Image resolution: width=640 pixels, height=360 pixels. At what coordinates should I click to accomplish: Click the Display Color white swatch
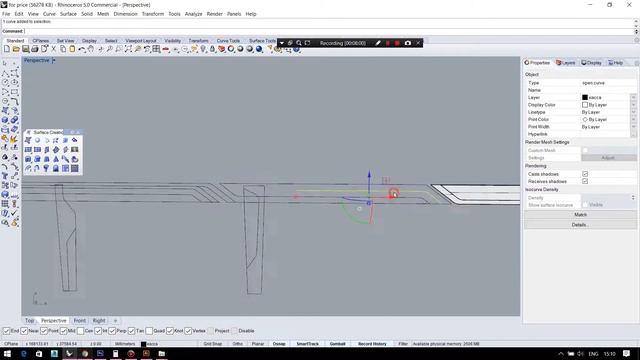[584, 104]
